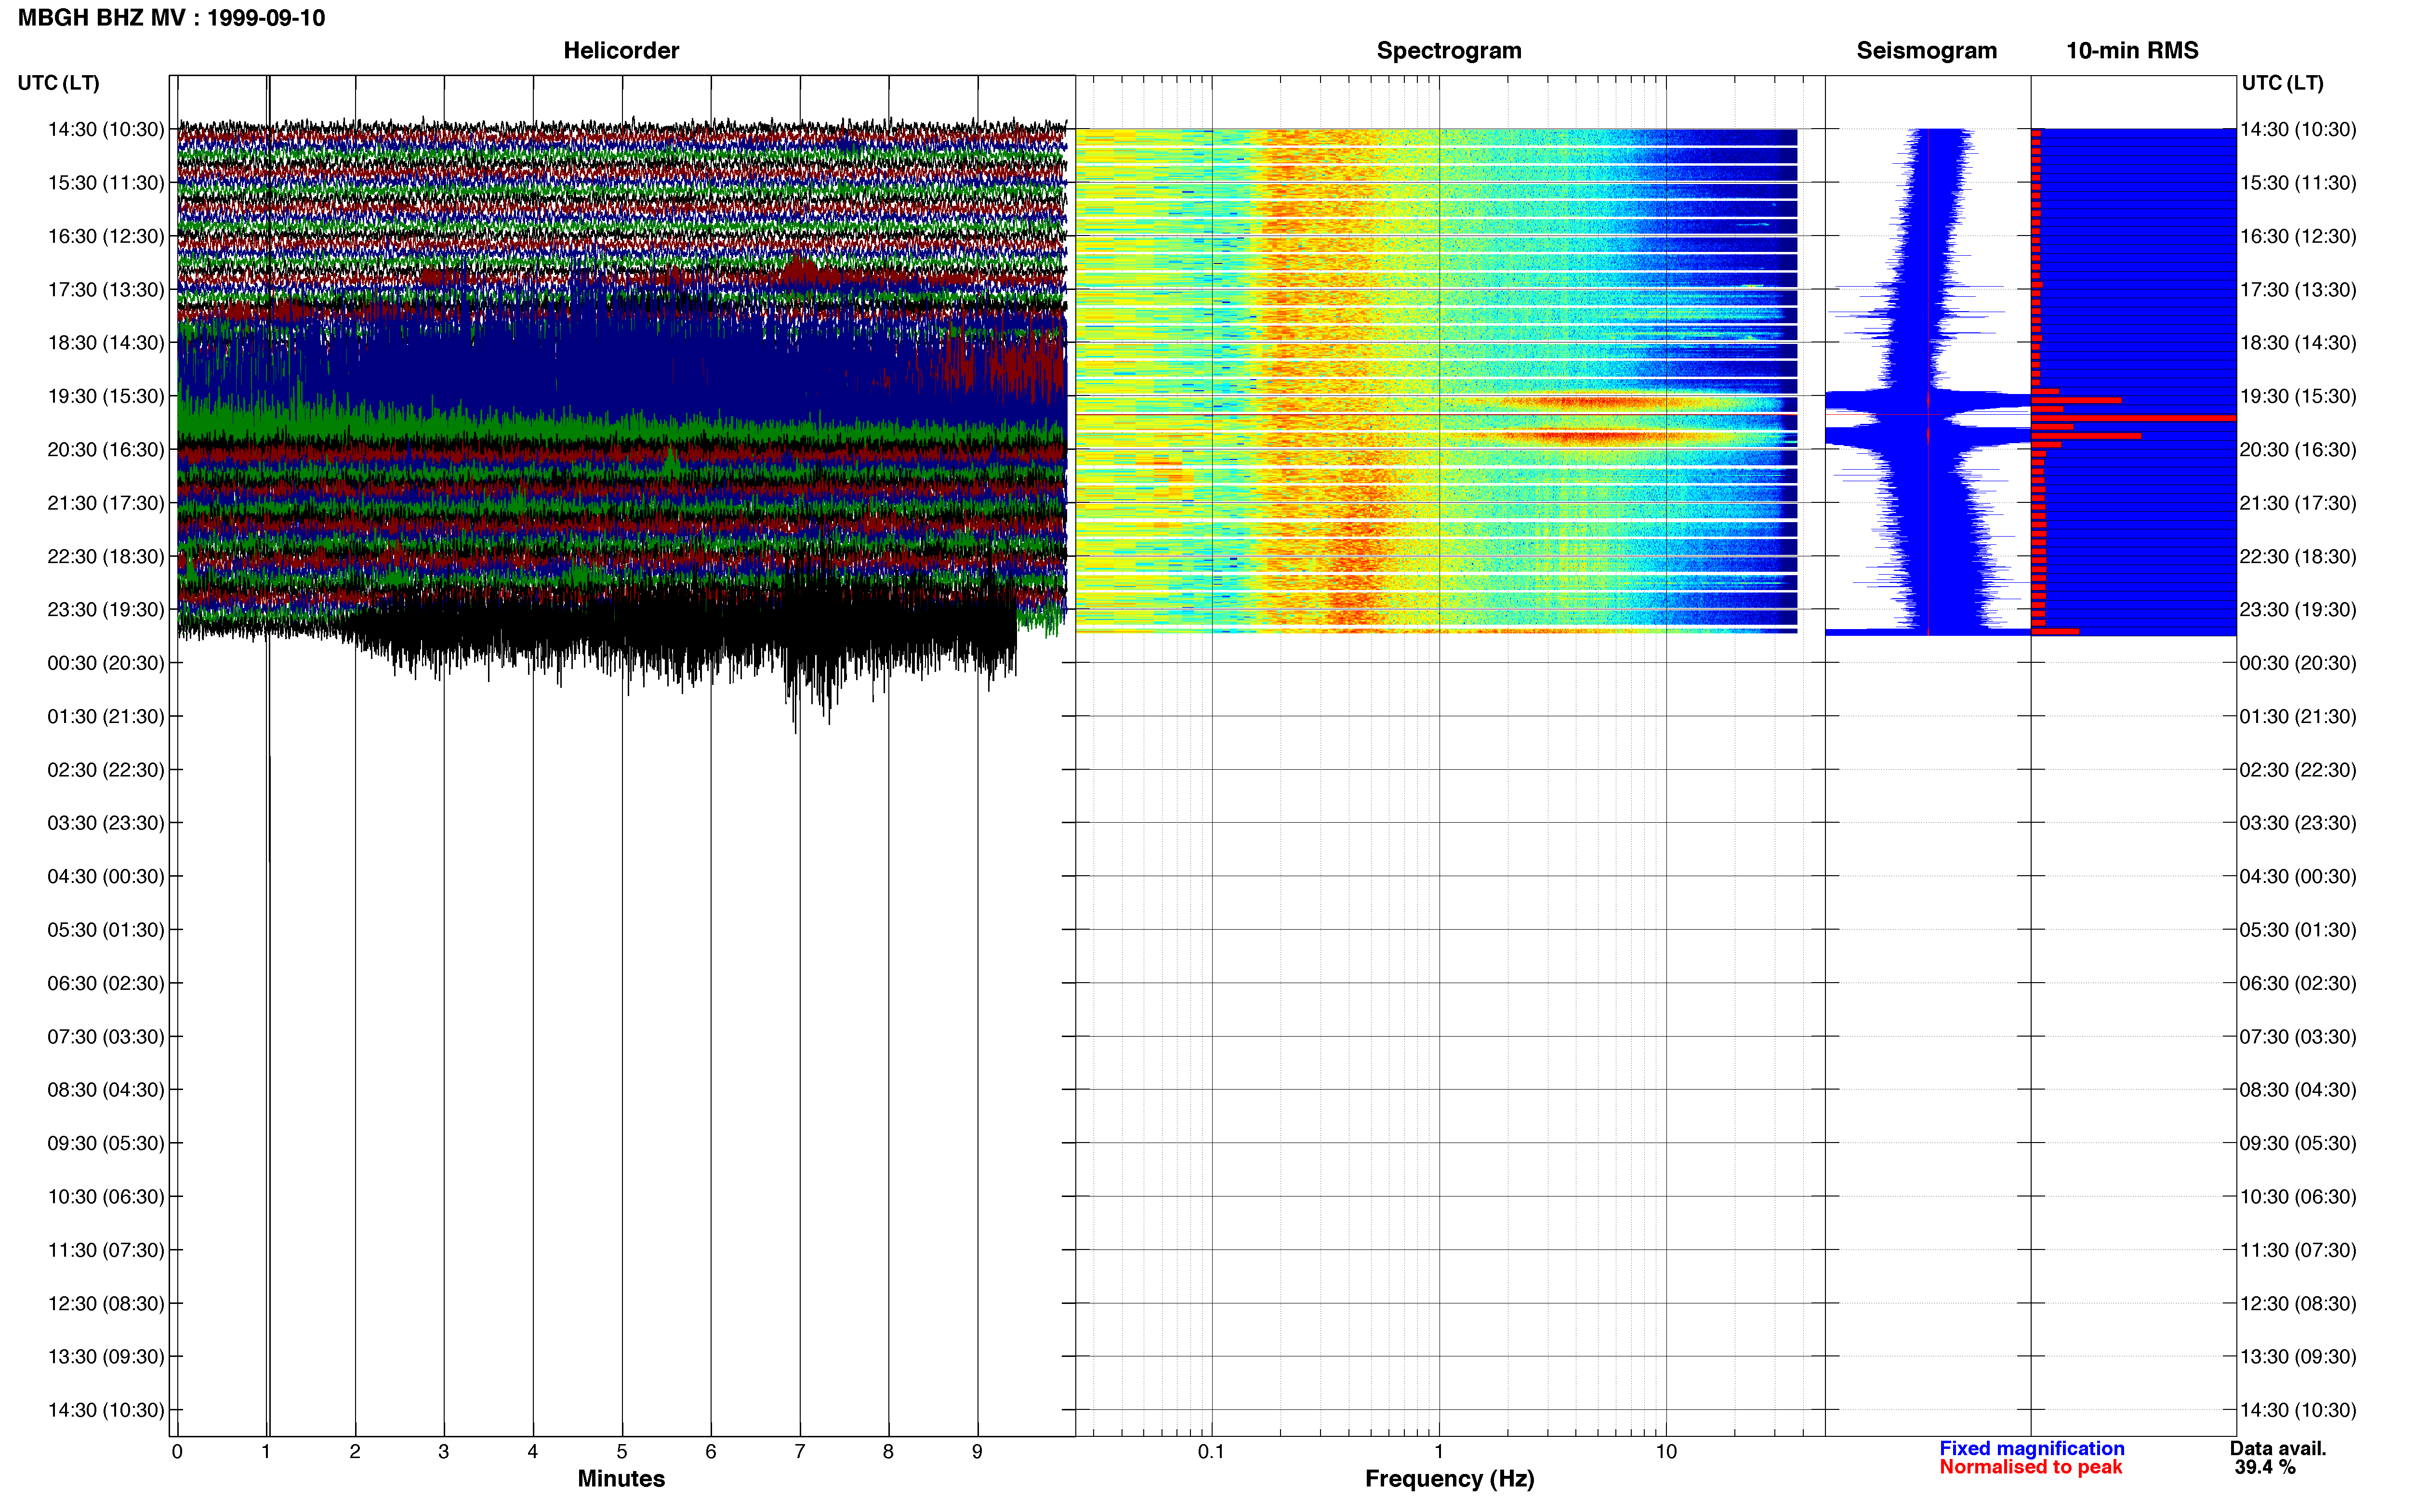2418x1512 pixels.
Task: Click right time label 19:30 (15:30)
Action: pos(2298,396)
